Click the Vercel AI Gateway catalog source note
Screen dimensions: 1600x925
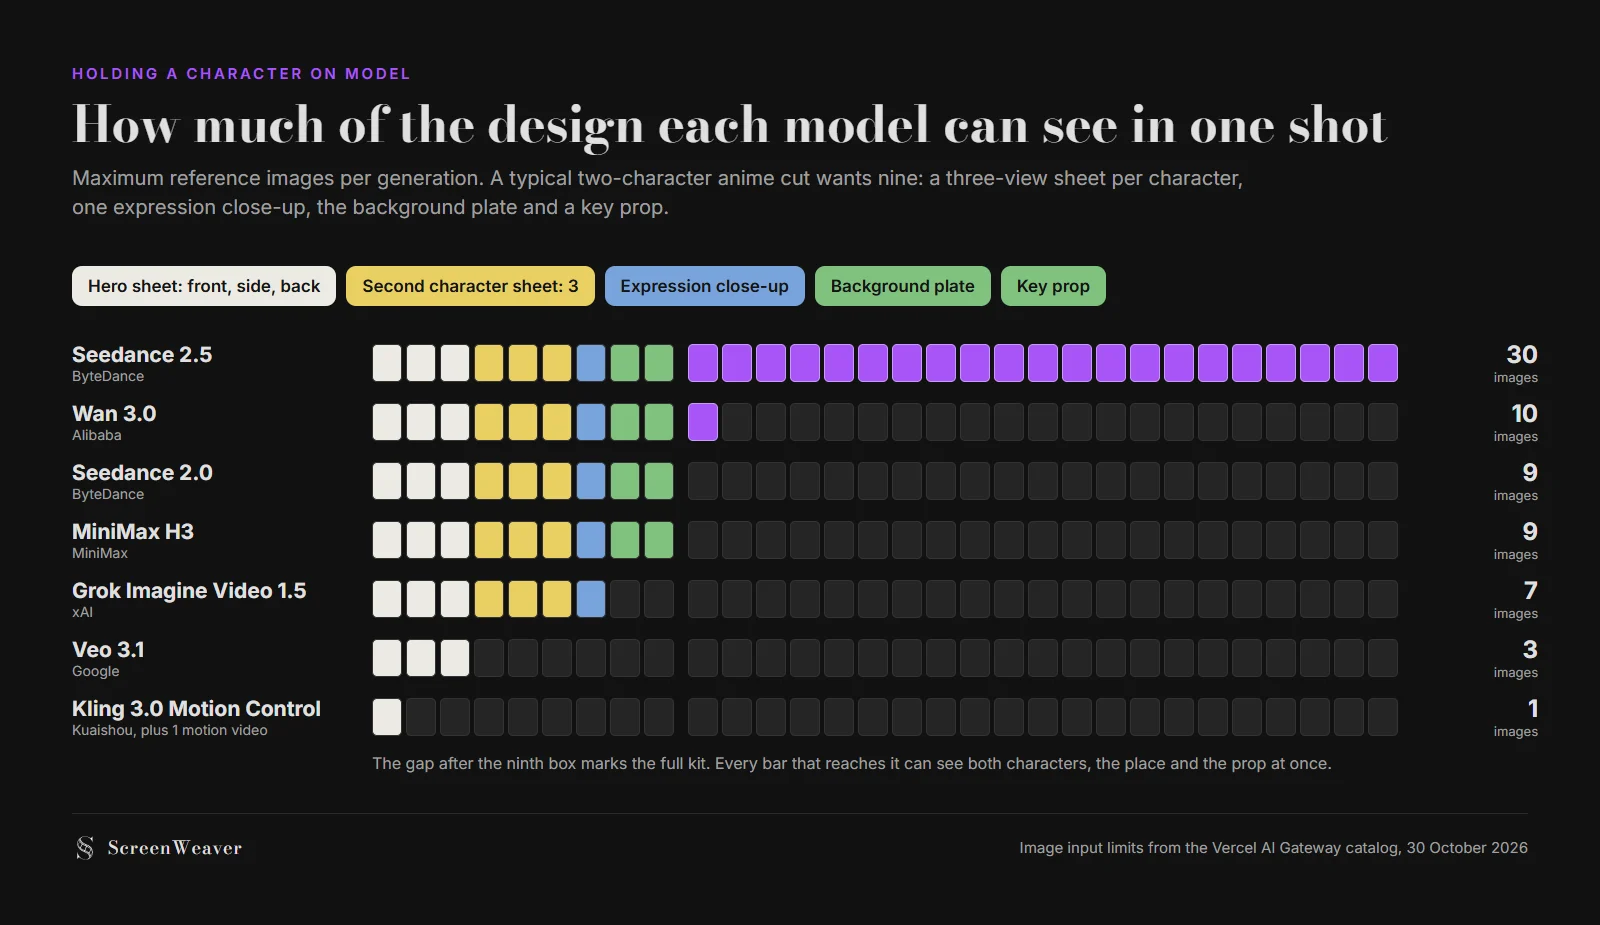(1273, 848)
